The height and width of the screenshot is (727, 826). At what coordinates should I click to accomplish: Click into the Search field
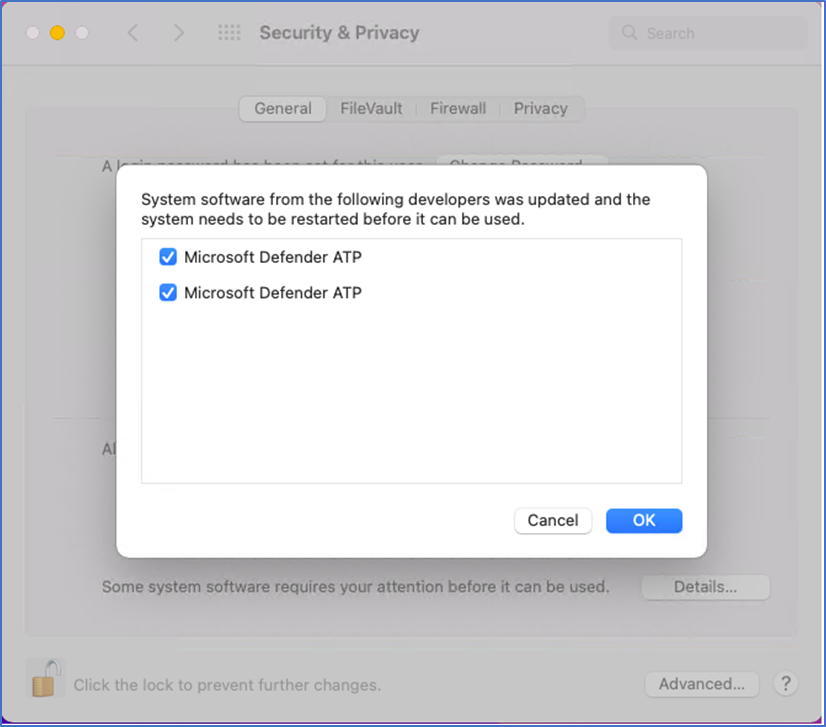click(x=707, y=33)
